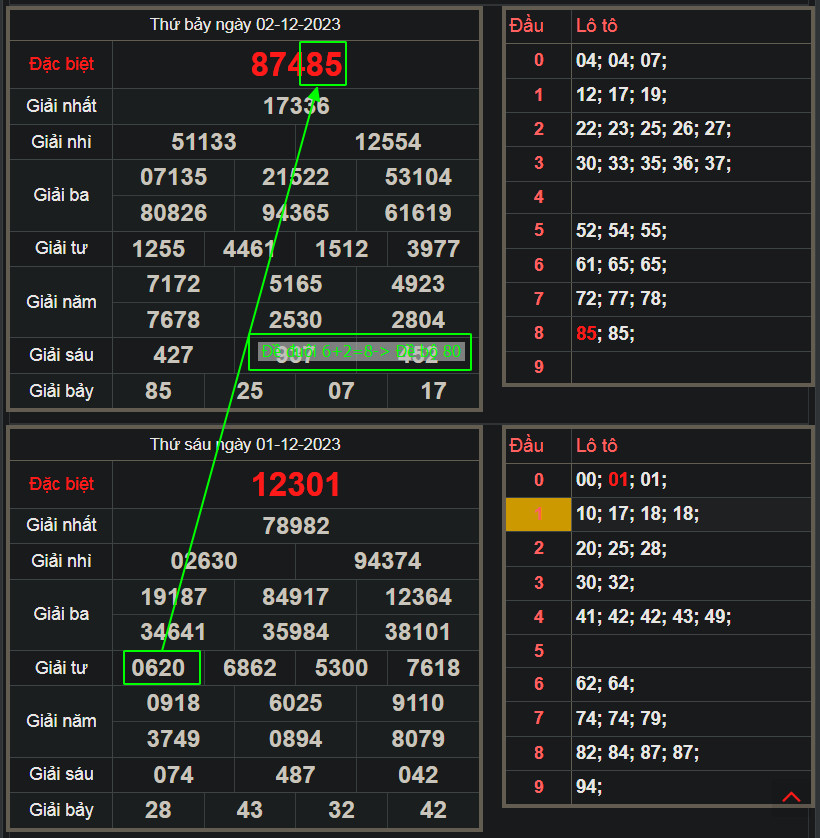Viewport: 820px width, 838px height.
Task: Click Giải tư number 7618
Action: pos(433,668)
